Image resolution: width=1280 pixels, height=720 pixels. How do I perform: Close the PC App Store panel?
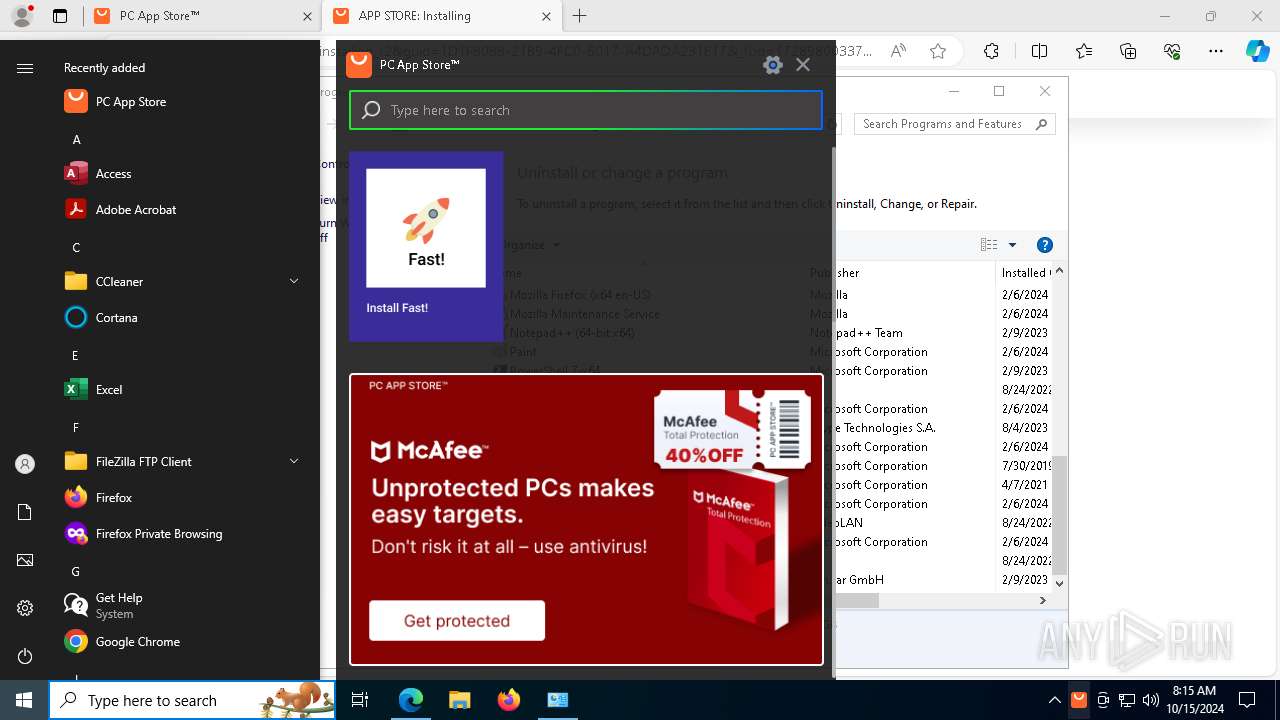pos(803,65)
